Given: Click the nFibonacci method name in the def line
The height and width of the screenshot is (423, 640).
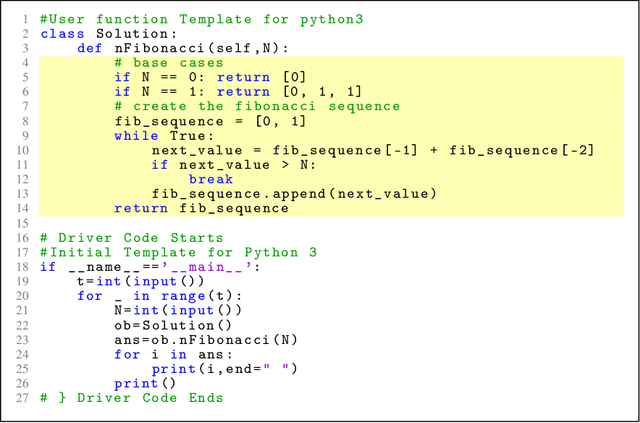Looking at the screenshot, I should [x=147, y=48].
